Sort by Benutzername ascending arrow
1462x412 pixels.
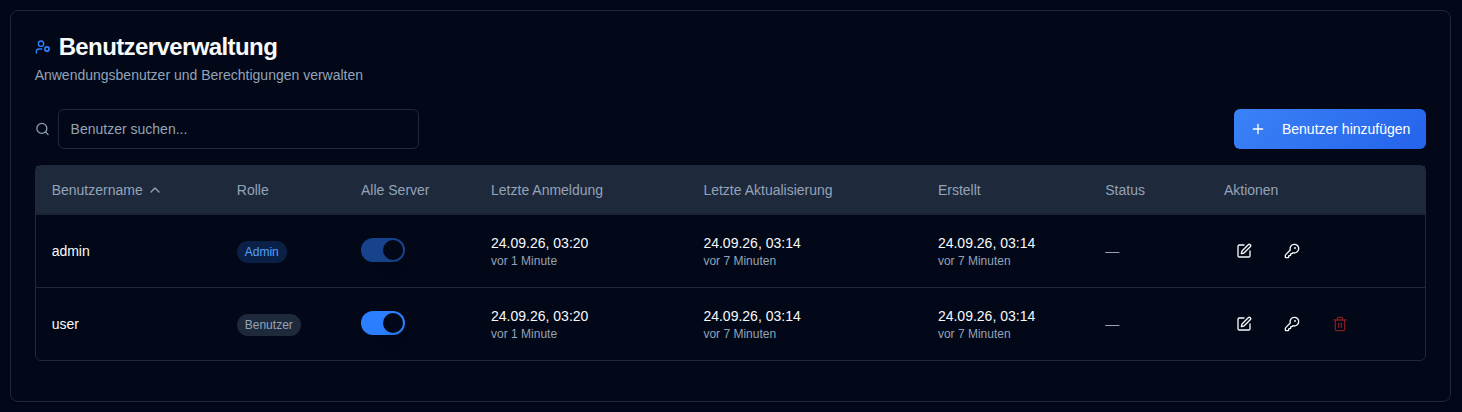coord(155,190)
